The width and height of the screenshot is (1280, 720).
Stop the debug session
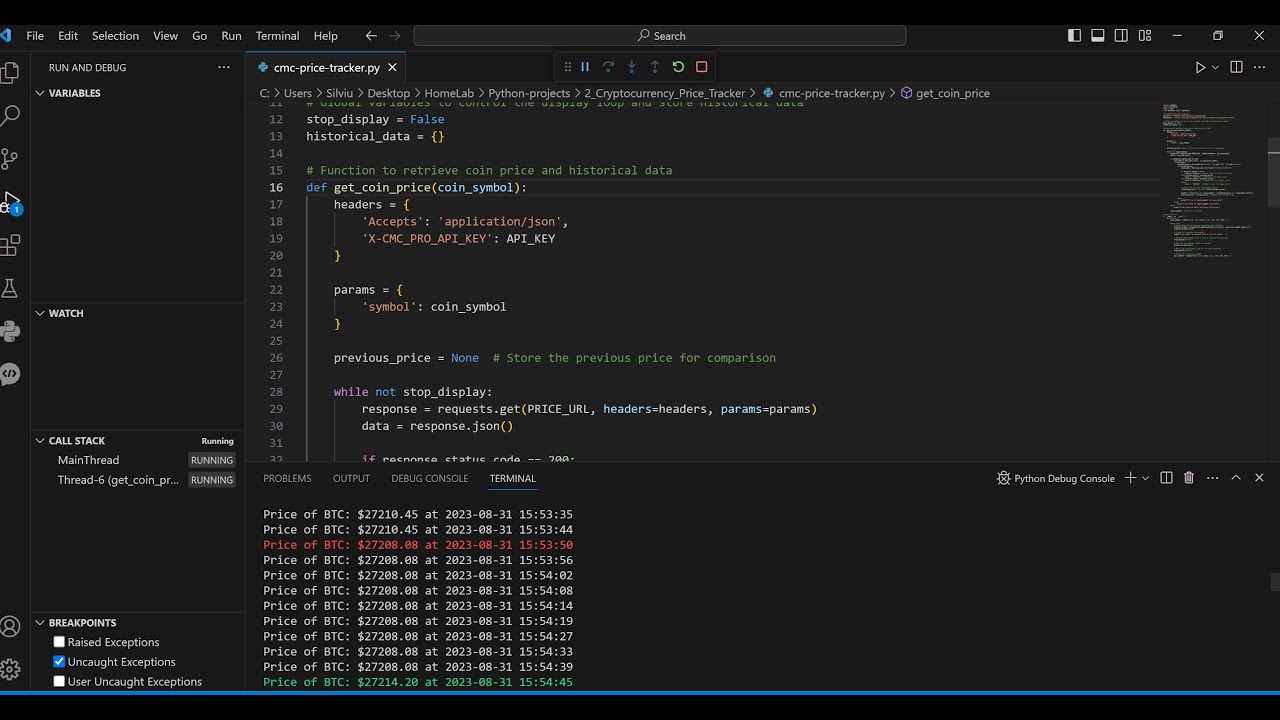pyautogui.click(x=701, y=67)
